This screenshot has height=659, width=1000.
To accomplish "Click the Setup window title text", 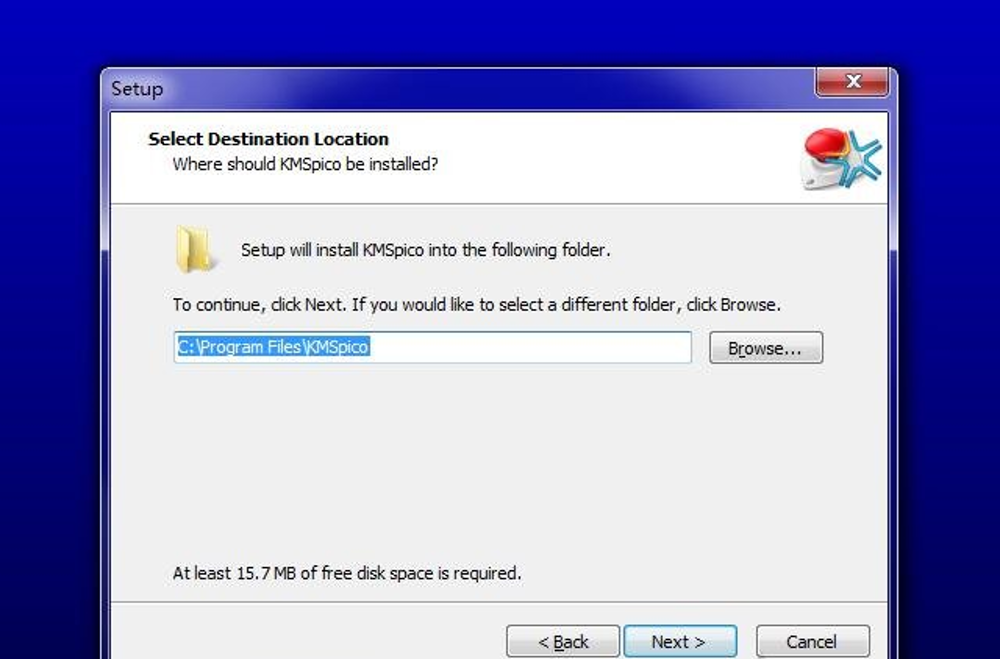I will coord(137,89).
